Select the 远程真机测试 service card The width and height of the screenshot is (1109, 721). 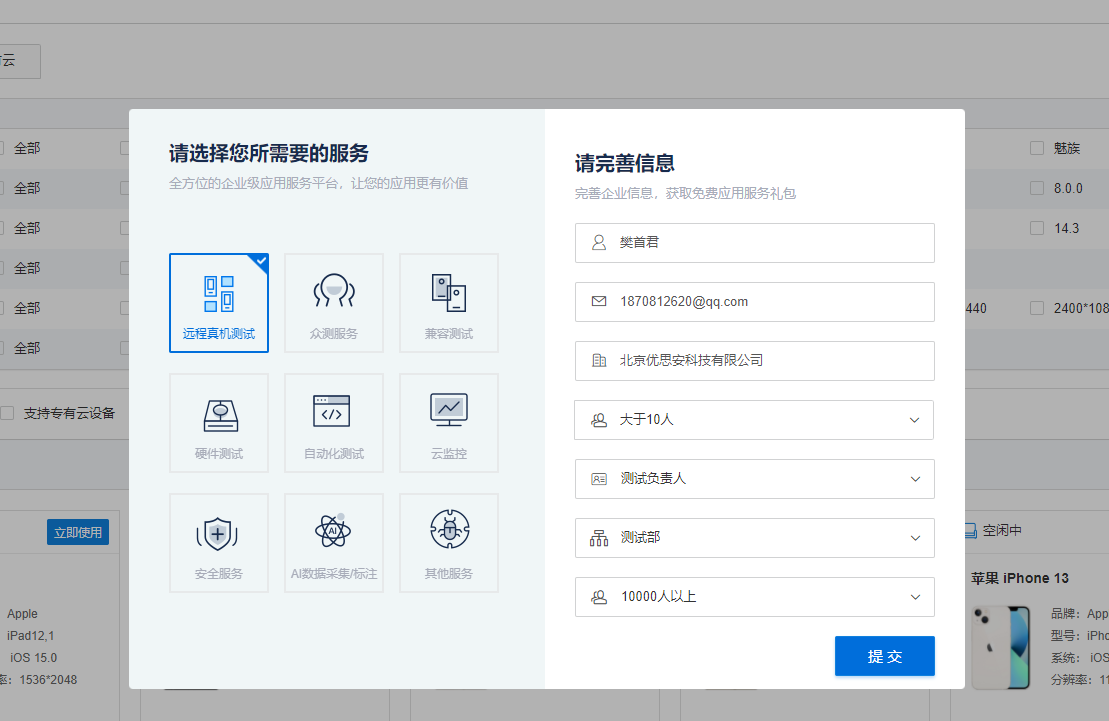219,303
